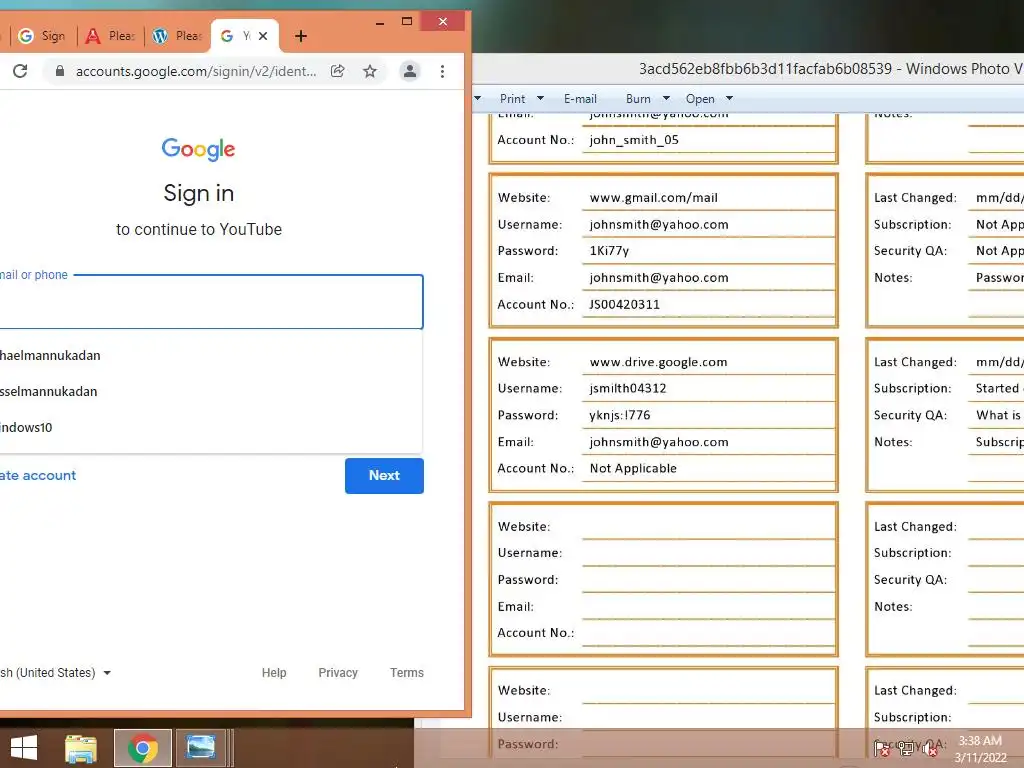Open the Chrome profile avatar
The width and height of the screenshot is (1024, 768).
[409, 71]
